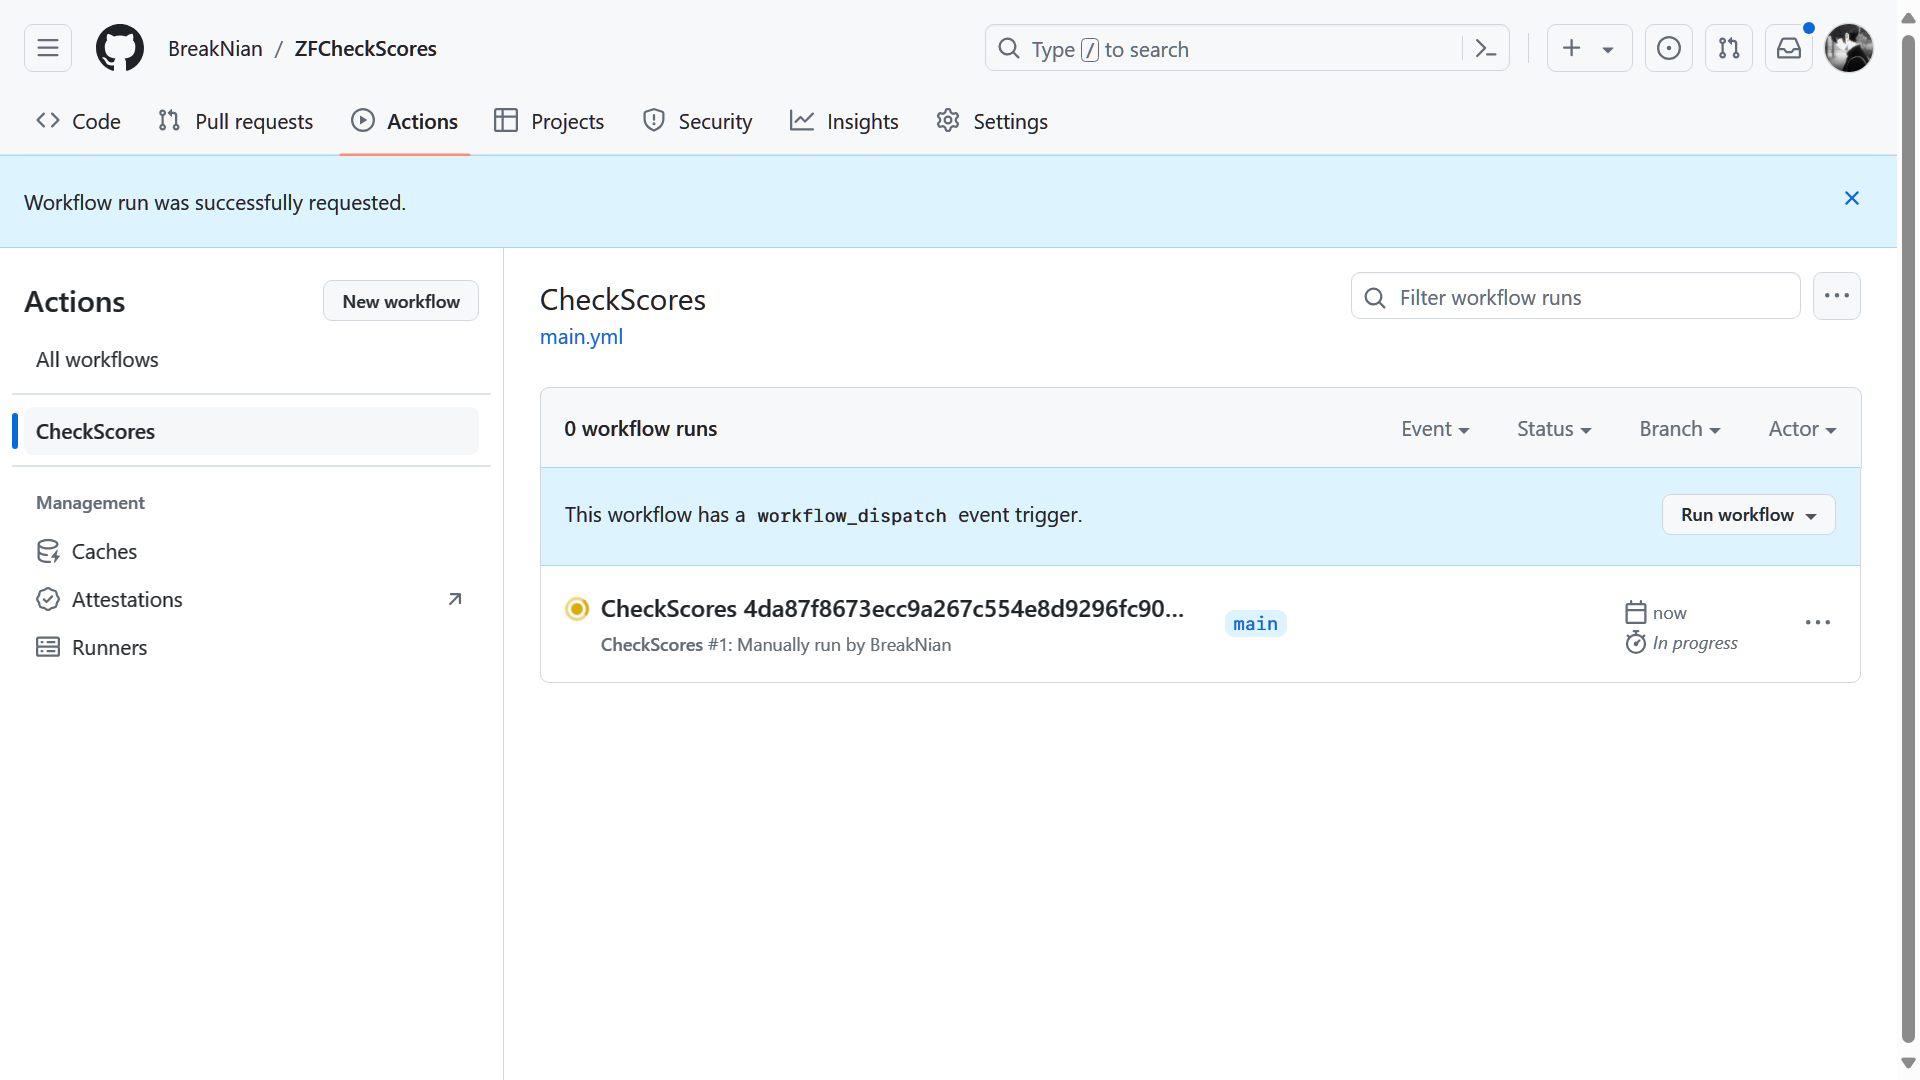This screenshot has height=1080, width=1920.
Task: Click the stopwatch icon beside In progress
Action: tap(1636, 642)
